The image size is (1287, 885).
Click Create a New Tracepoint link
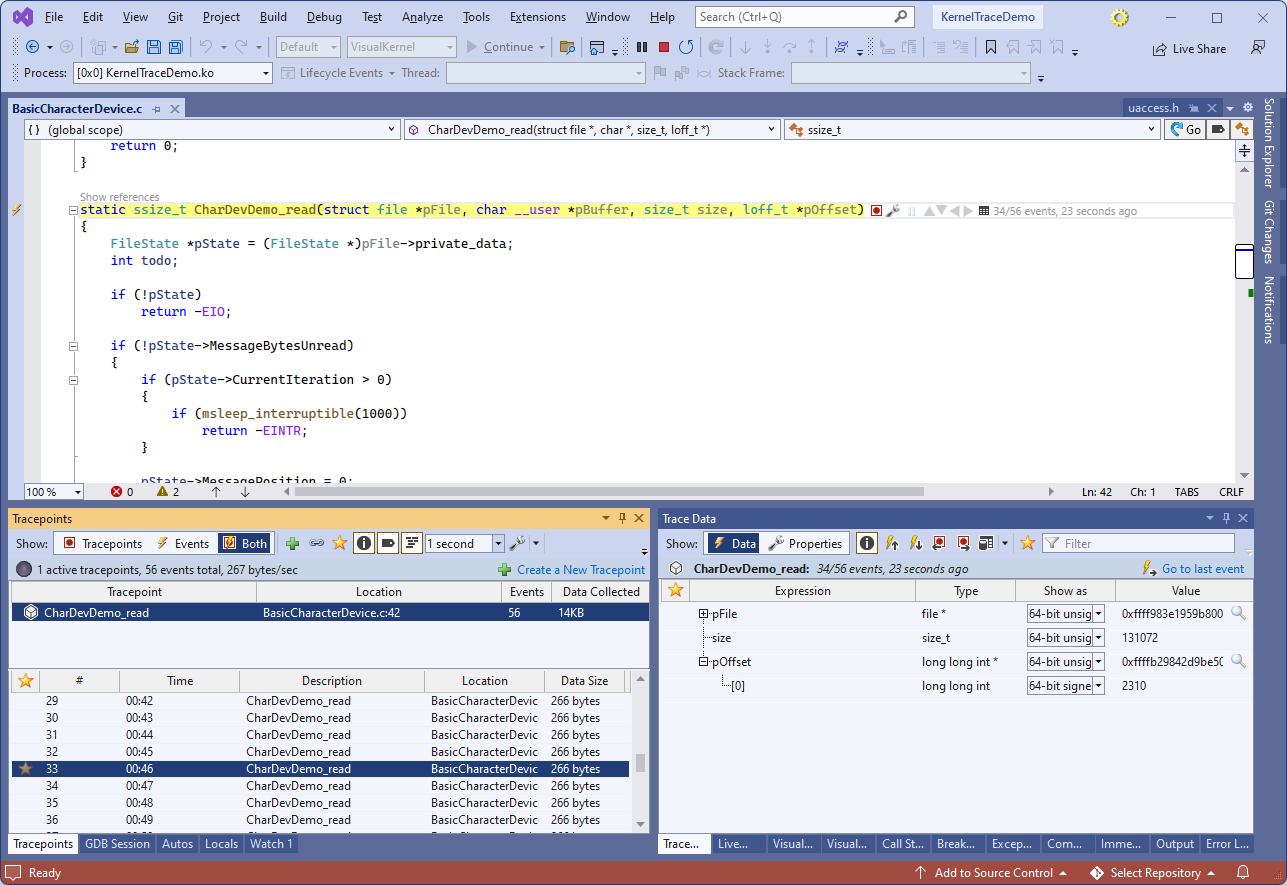[580, 569]
